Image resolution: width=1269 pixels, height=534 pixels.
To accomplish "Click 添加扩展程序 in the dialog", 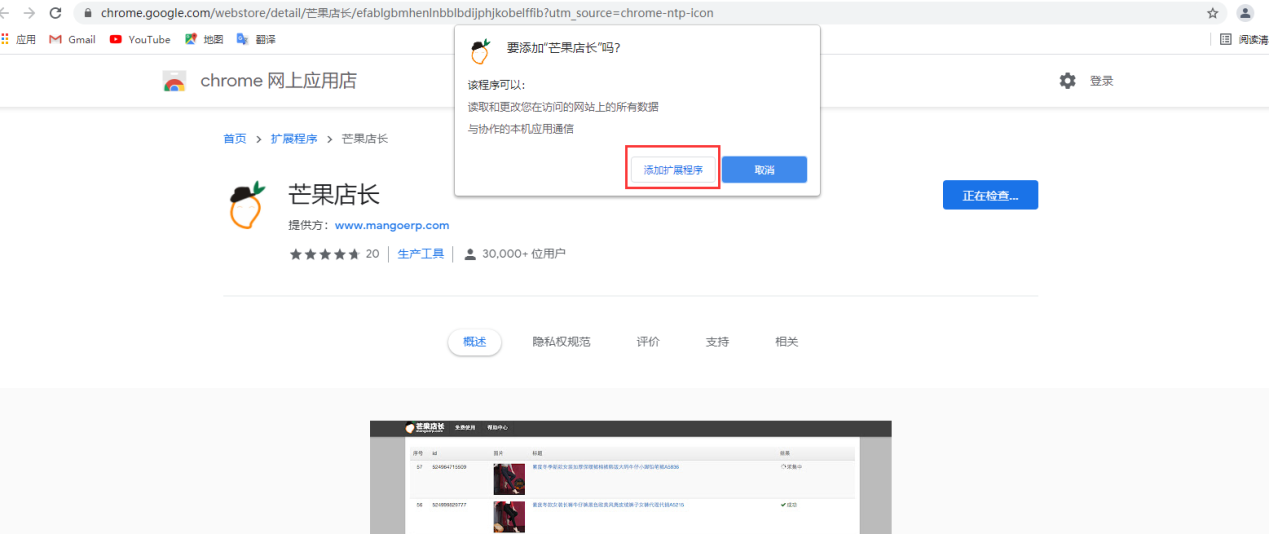I will tap(673, 170).
